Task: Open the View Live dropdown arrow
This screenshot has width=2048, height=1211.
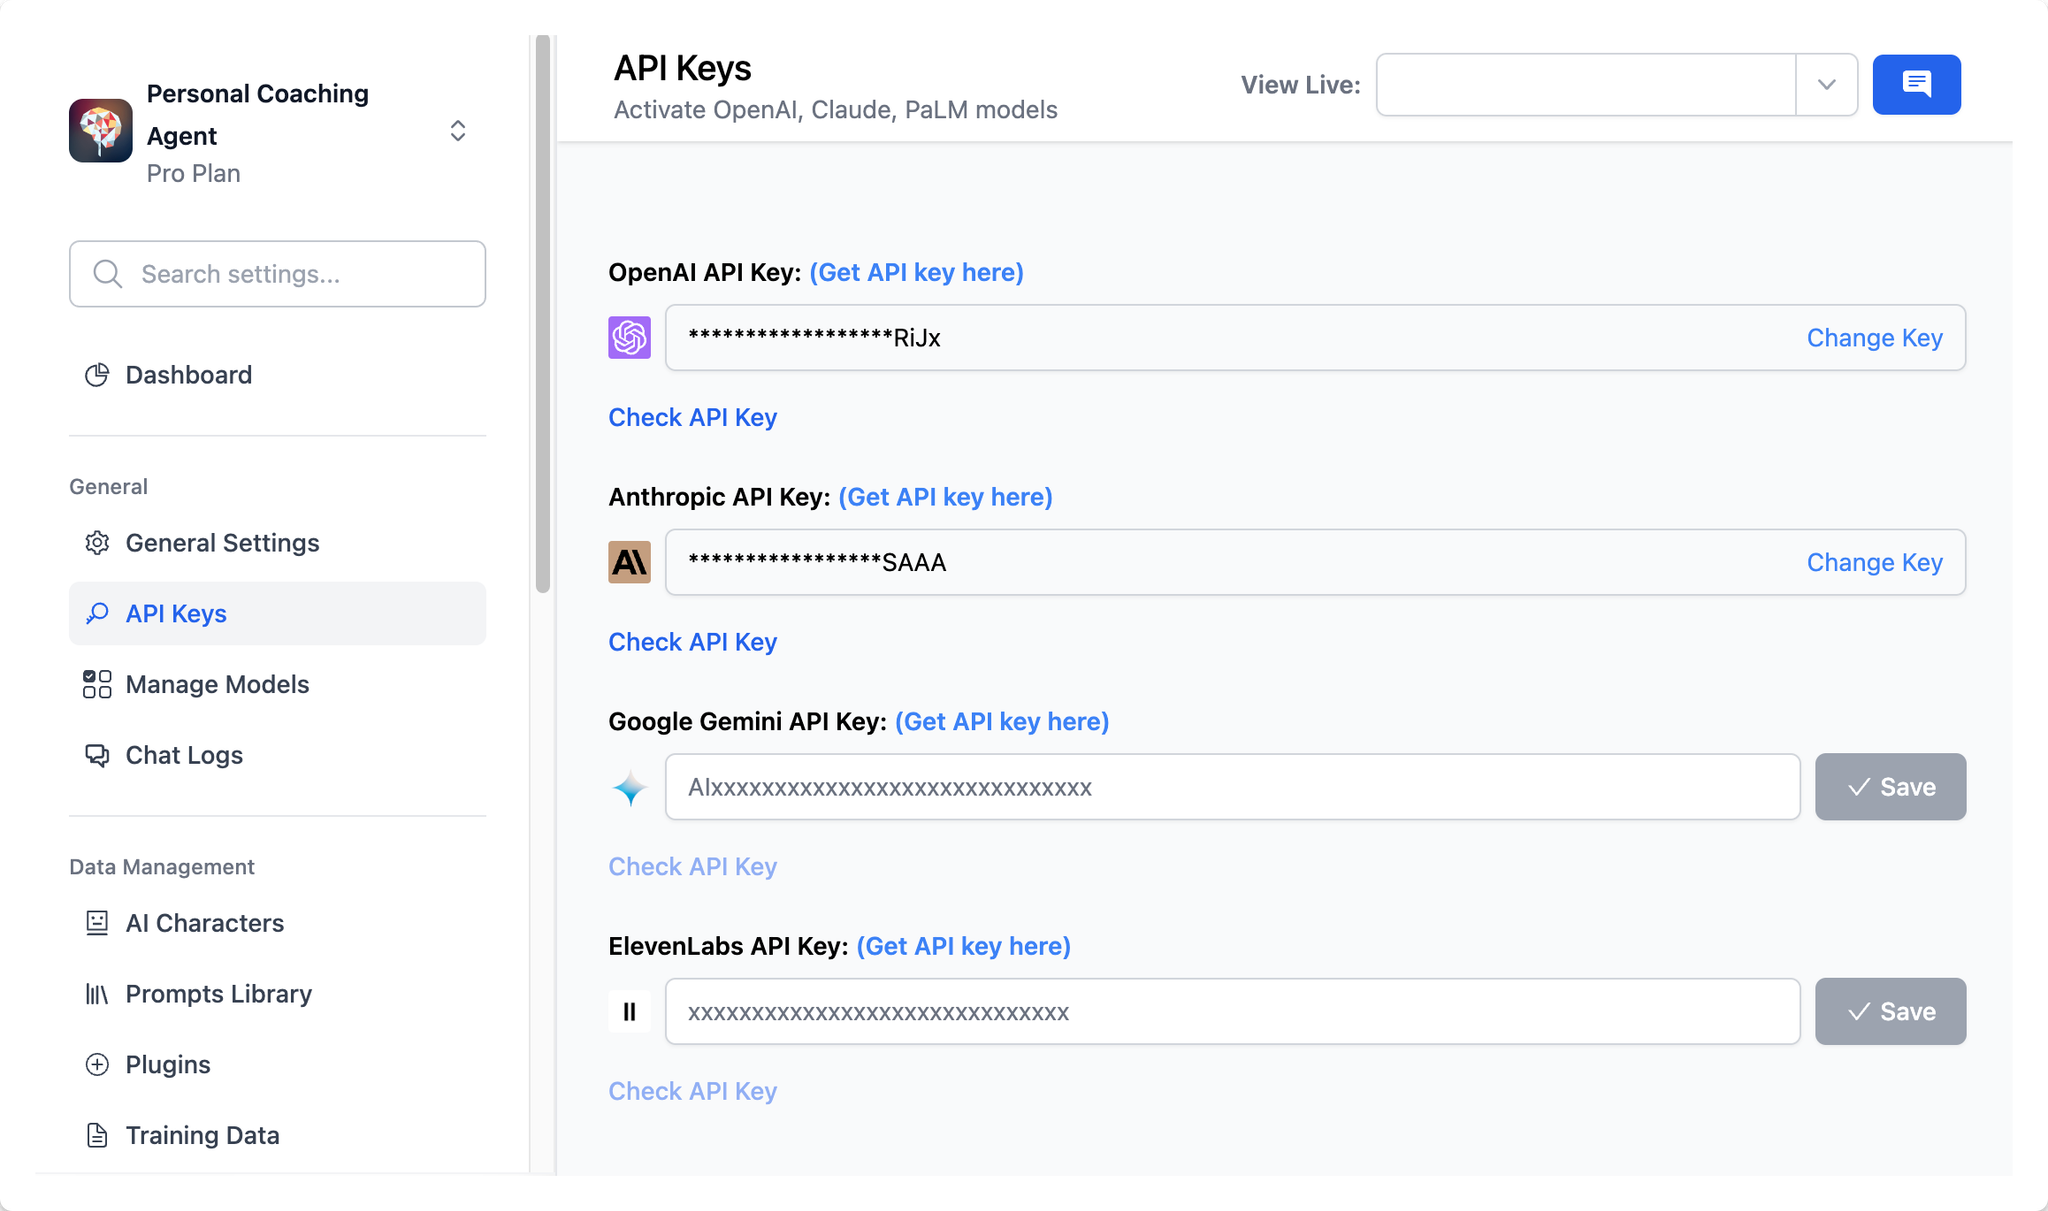Action: [x=1827, y=85]
